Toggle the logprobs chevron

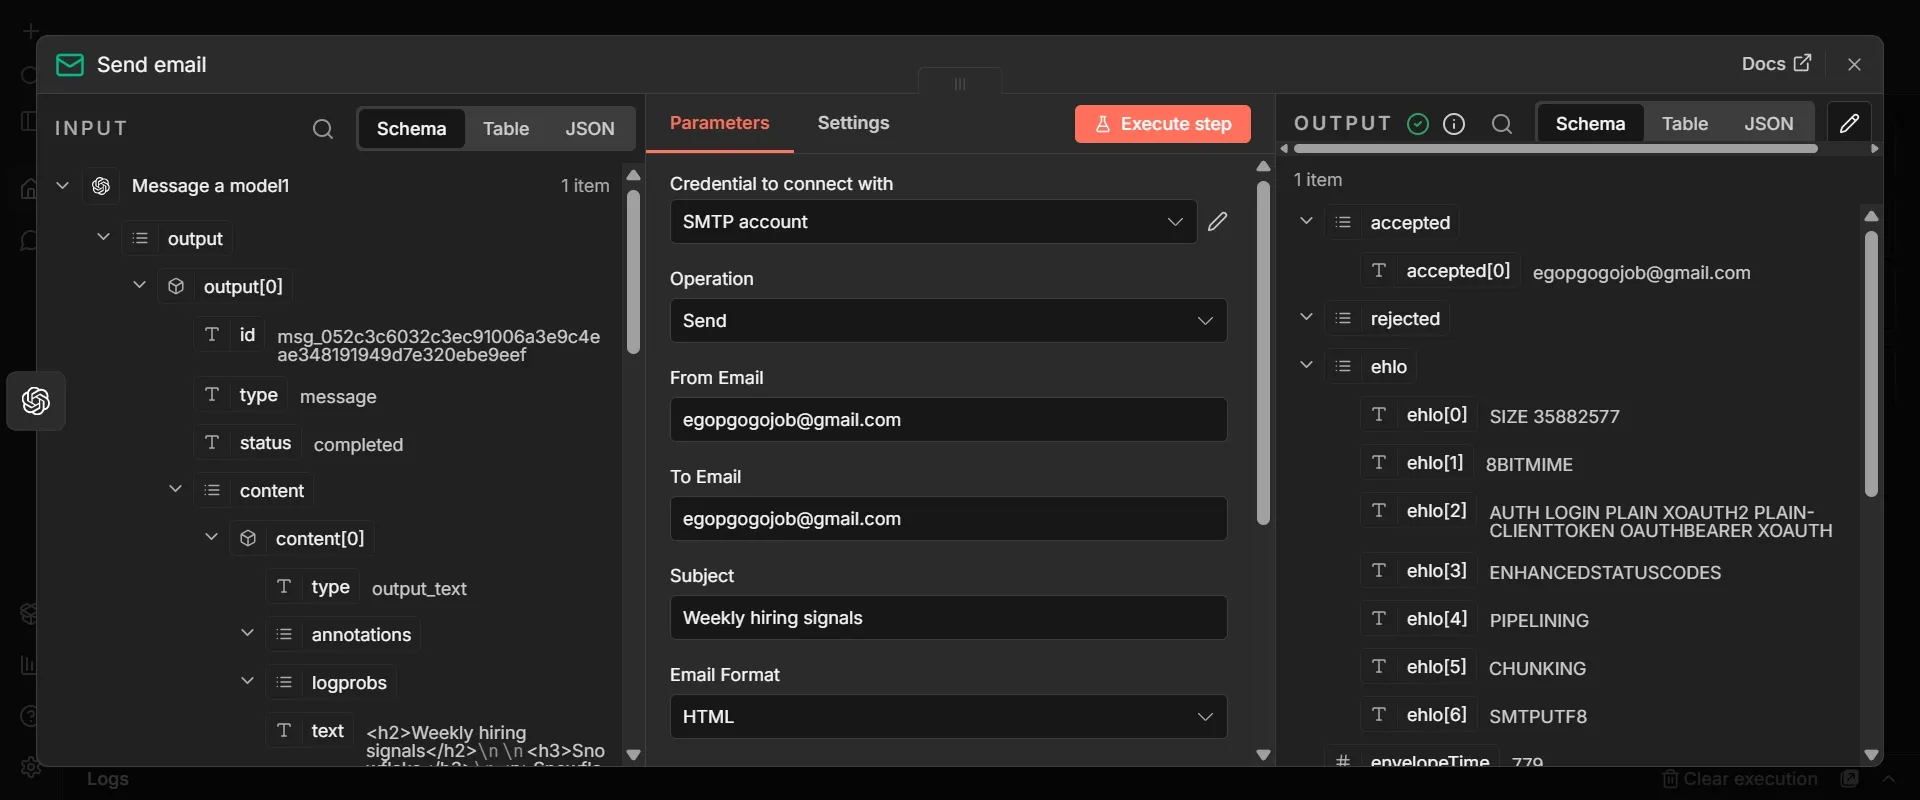tap(247, 681)
